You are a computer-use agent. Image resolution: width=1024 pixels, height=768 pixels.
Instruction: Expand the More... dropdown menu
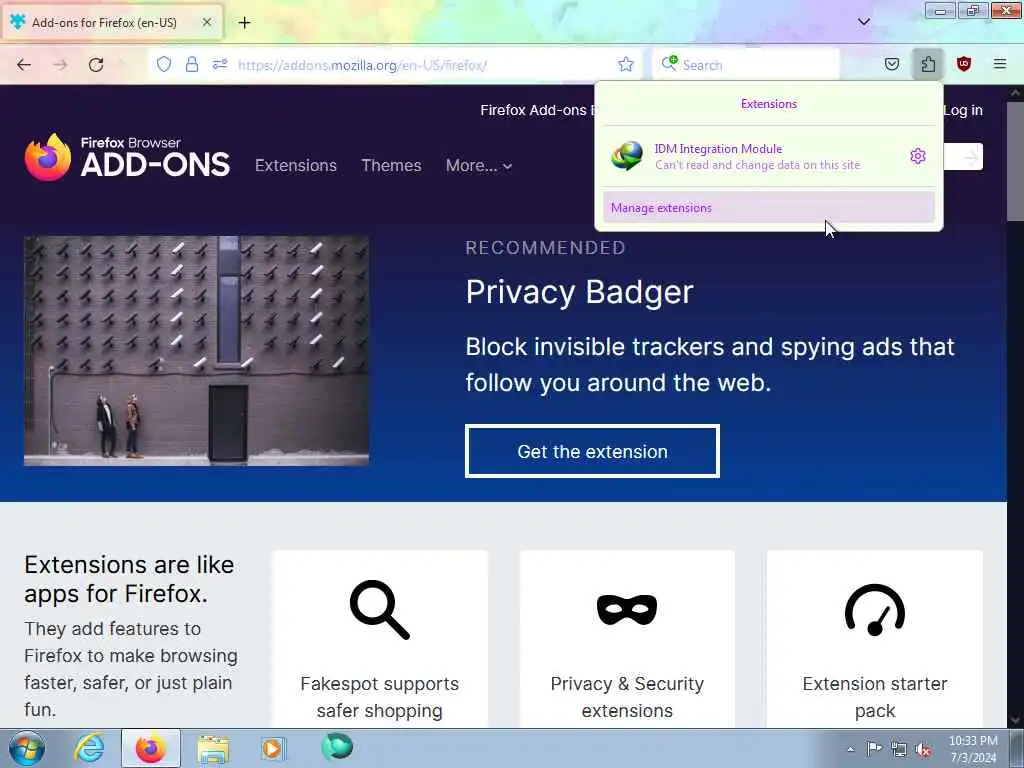tap(479, 165)
